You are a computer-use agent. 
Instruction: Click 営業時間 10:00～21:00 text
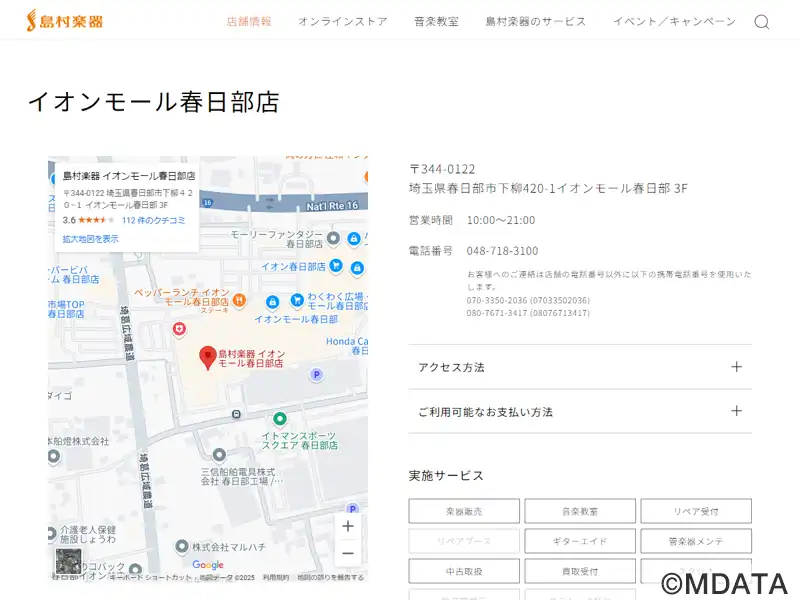(x=472, y=220)
